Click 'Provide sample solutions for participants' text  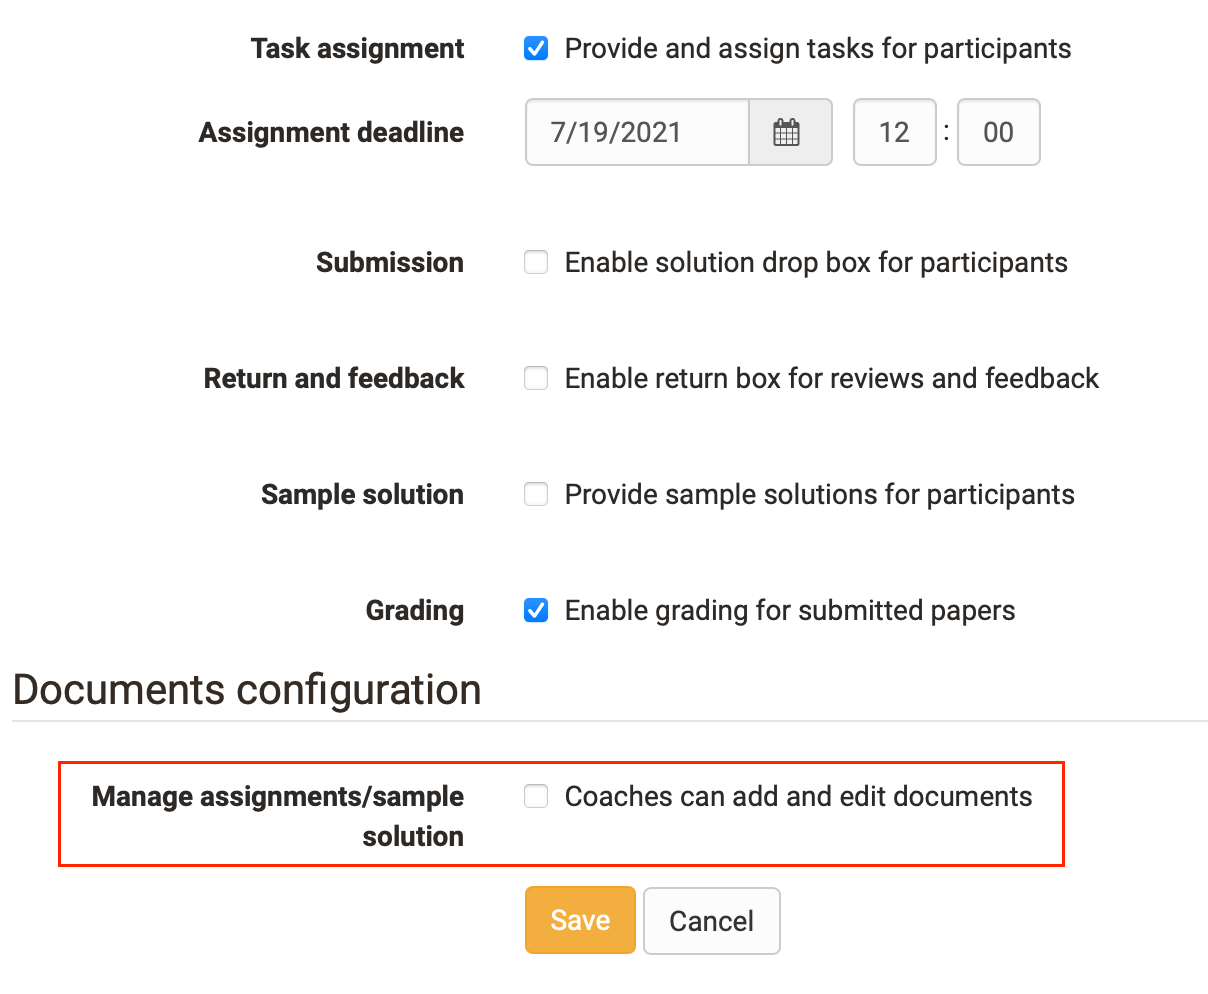(x=820, y=495)
